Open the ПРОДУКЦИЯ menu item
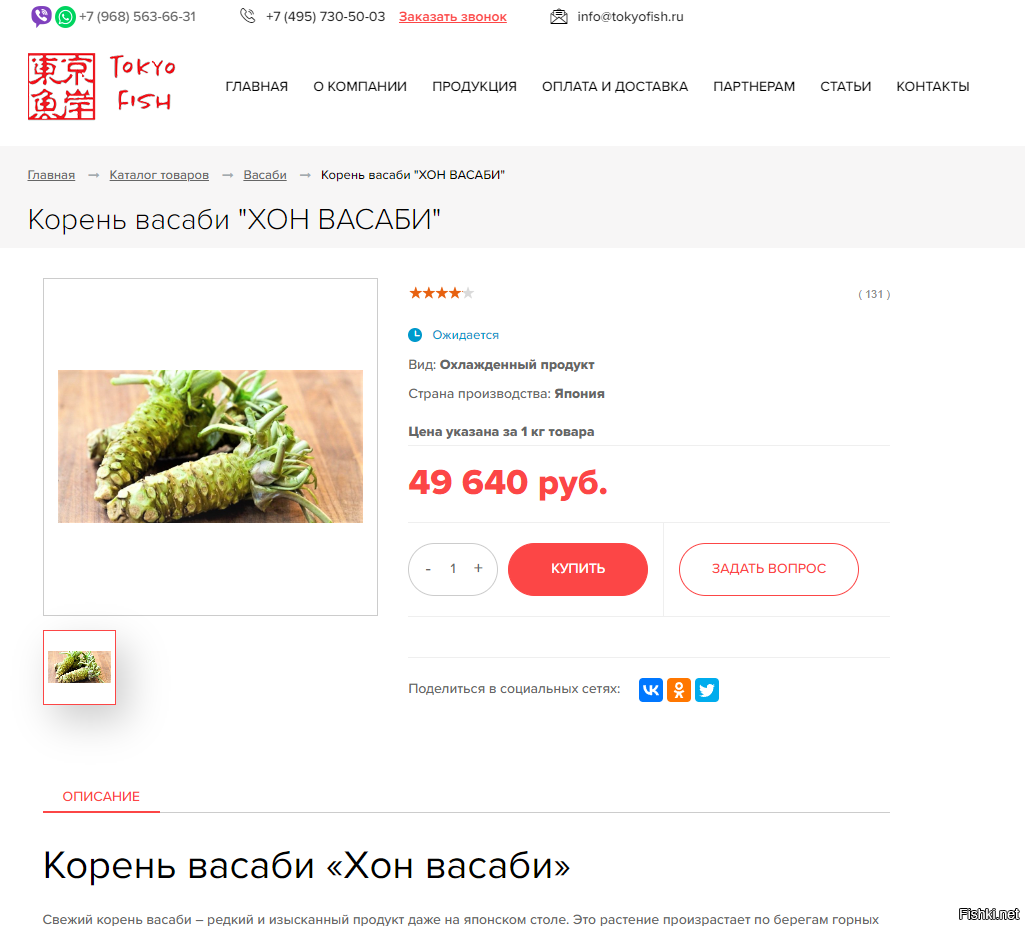The image size is (1025, 926). tap(475, 86)
